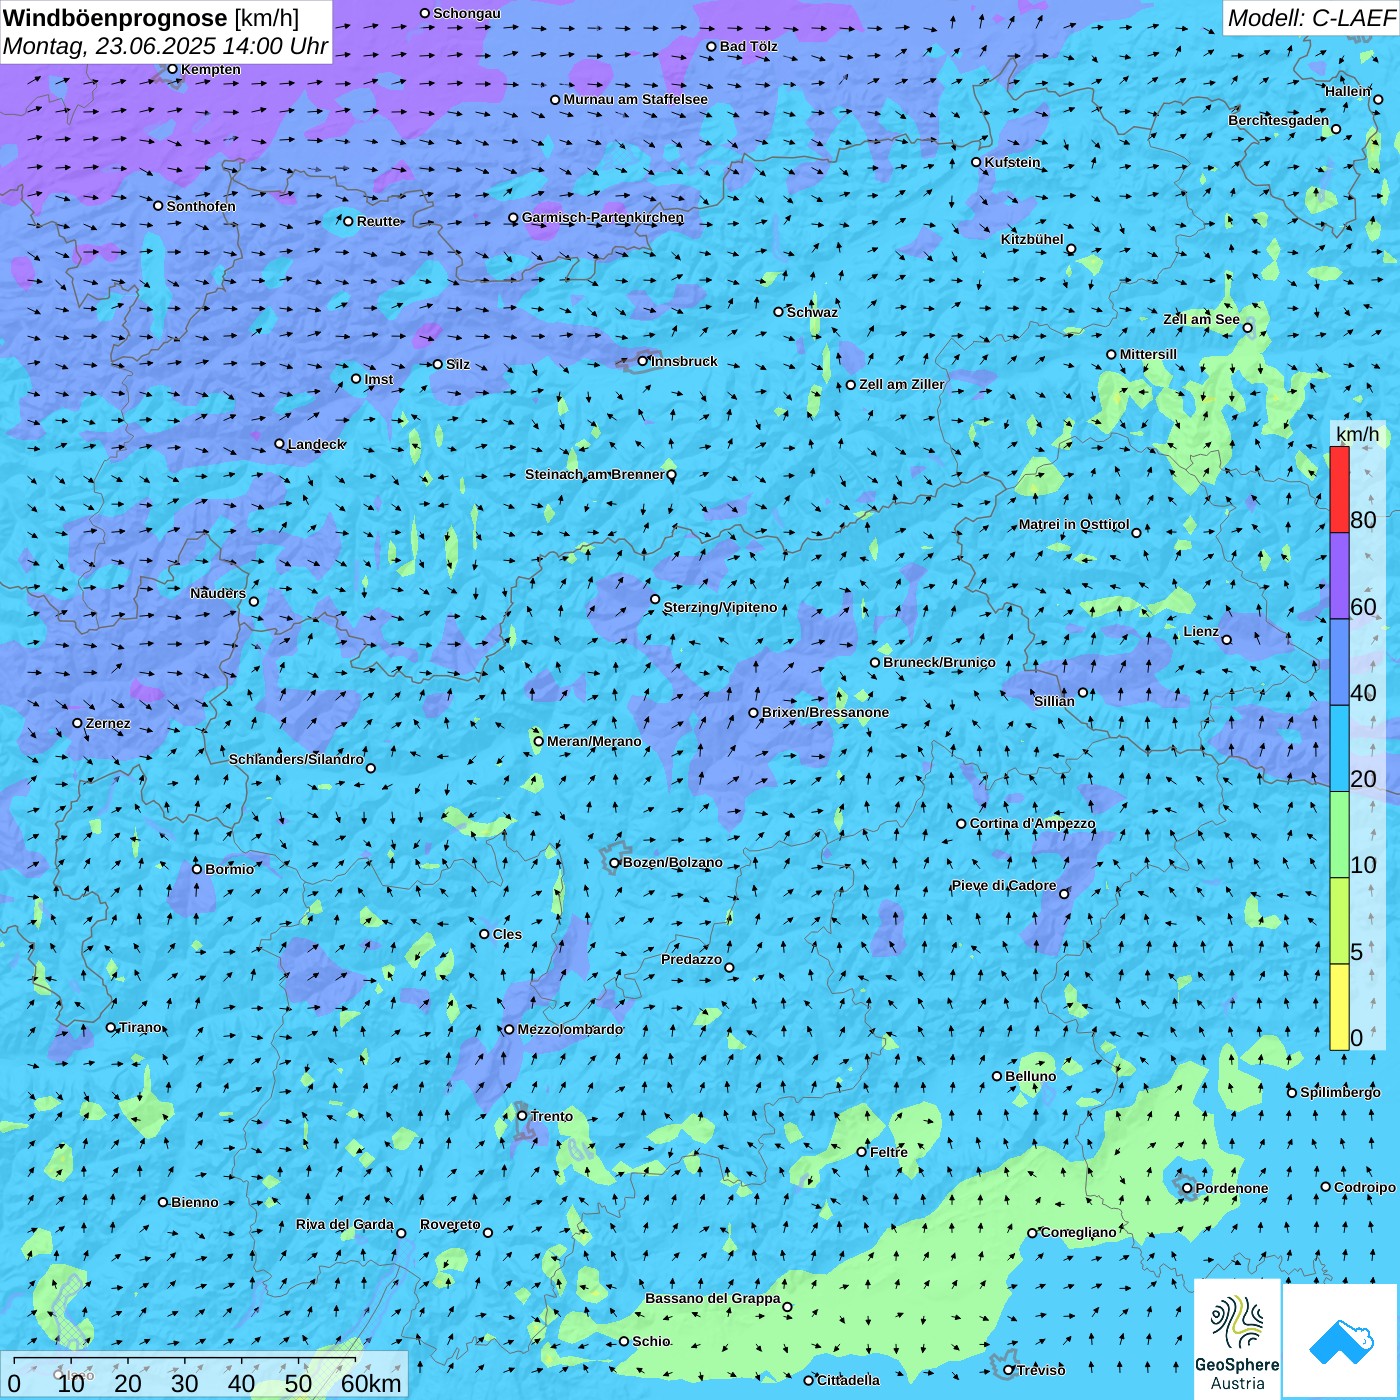Click the Windböenprognose title text
This screenshot has height=1400, width=1400.
tap(115, 18)
